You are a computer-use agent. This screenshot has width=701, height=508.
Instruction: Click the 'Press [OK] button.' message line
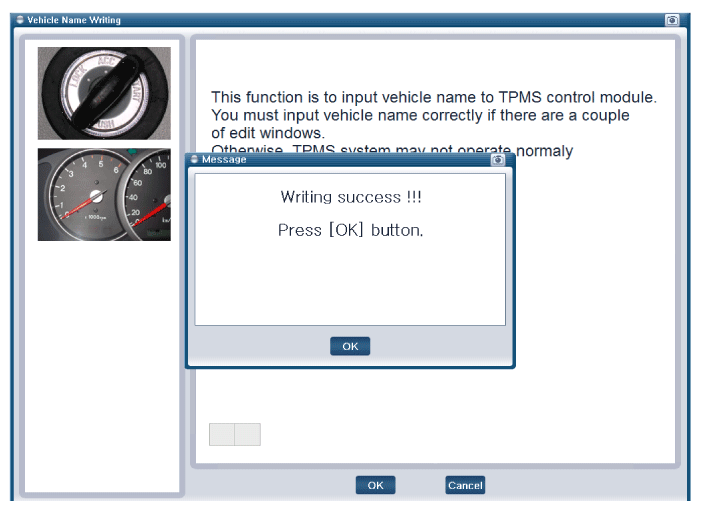(x=350, y=230)
